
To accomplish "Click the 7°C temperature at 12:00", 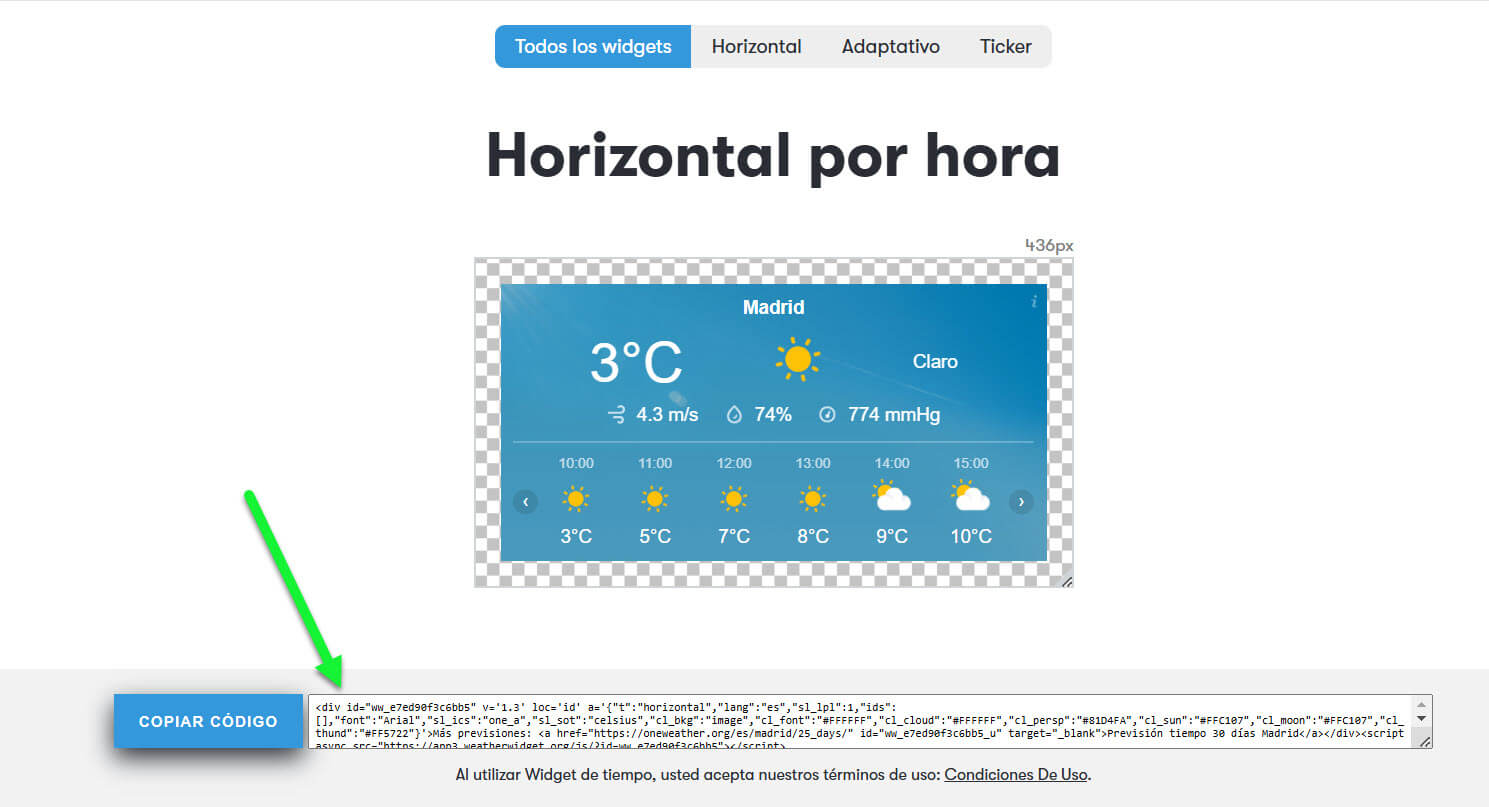I will (x=734, y=537).
